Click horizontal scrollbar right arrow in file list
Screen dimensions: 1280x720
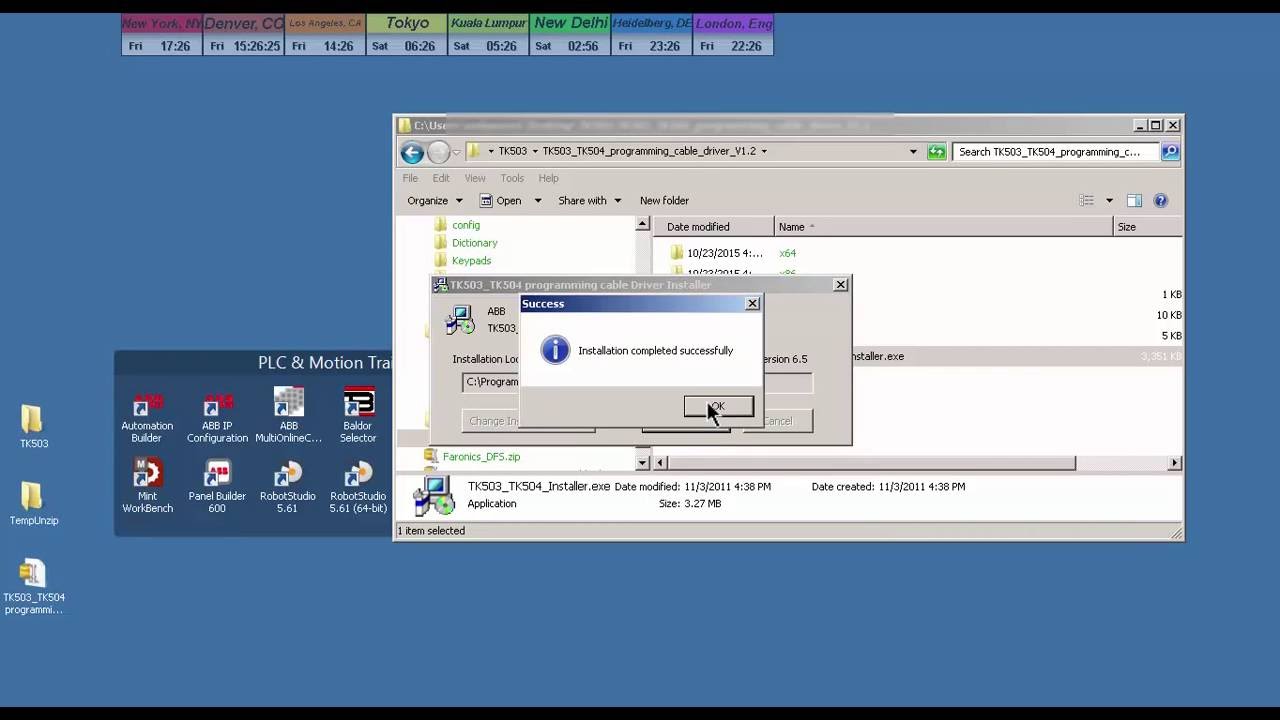1175,463
